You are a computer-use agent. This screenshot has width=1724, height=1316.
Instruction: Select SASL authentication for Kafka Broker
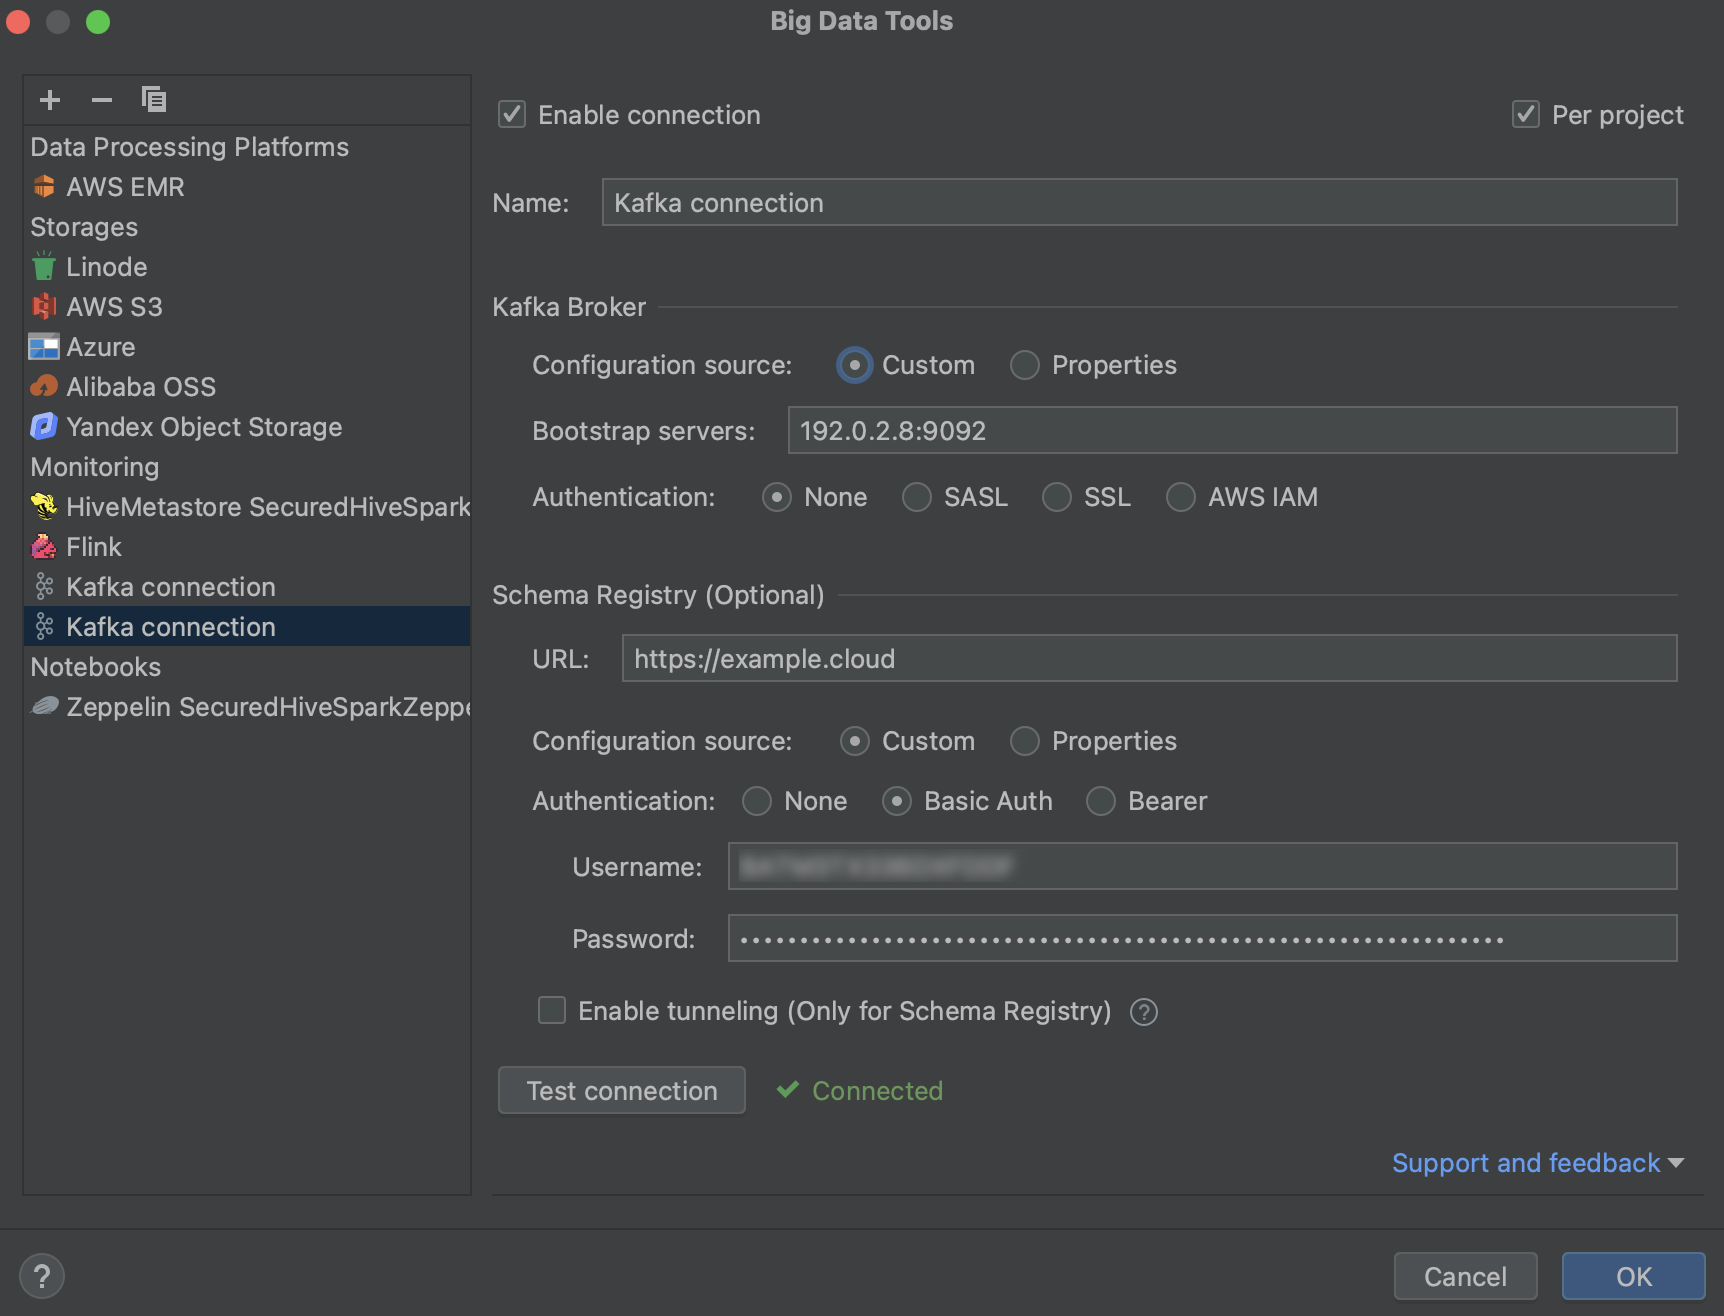(x=916, y=497)
